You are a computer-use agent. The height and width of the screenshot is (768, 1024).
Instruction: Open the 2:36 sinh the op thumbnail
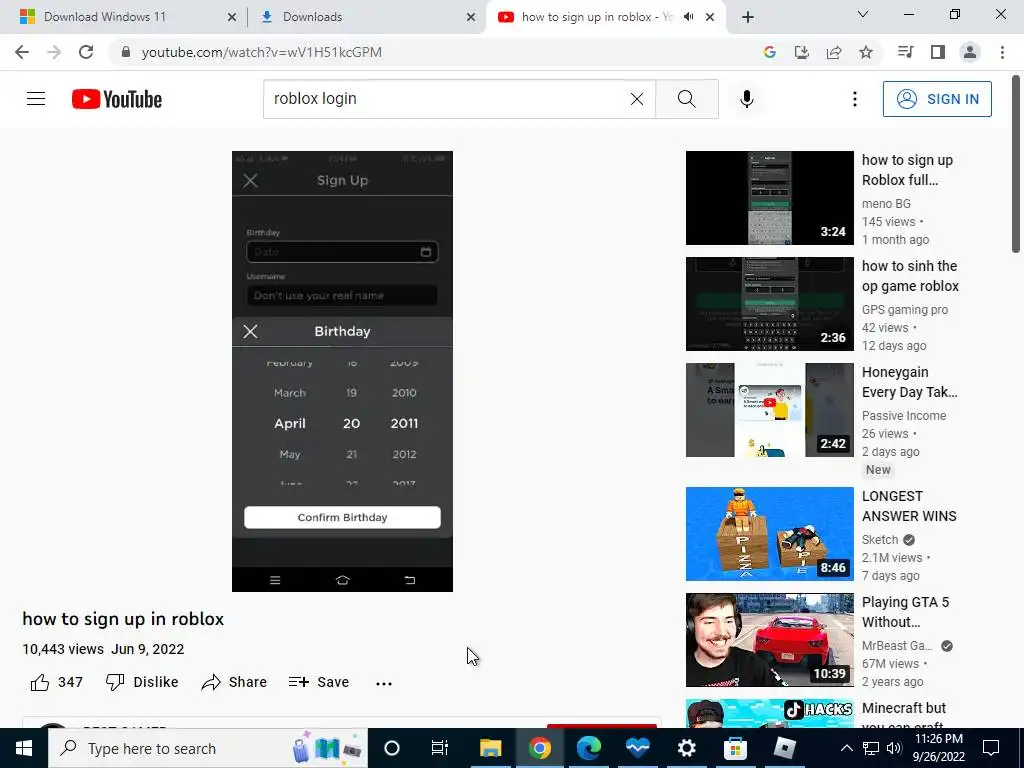click(769, 304)
